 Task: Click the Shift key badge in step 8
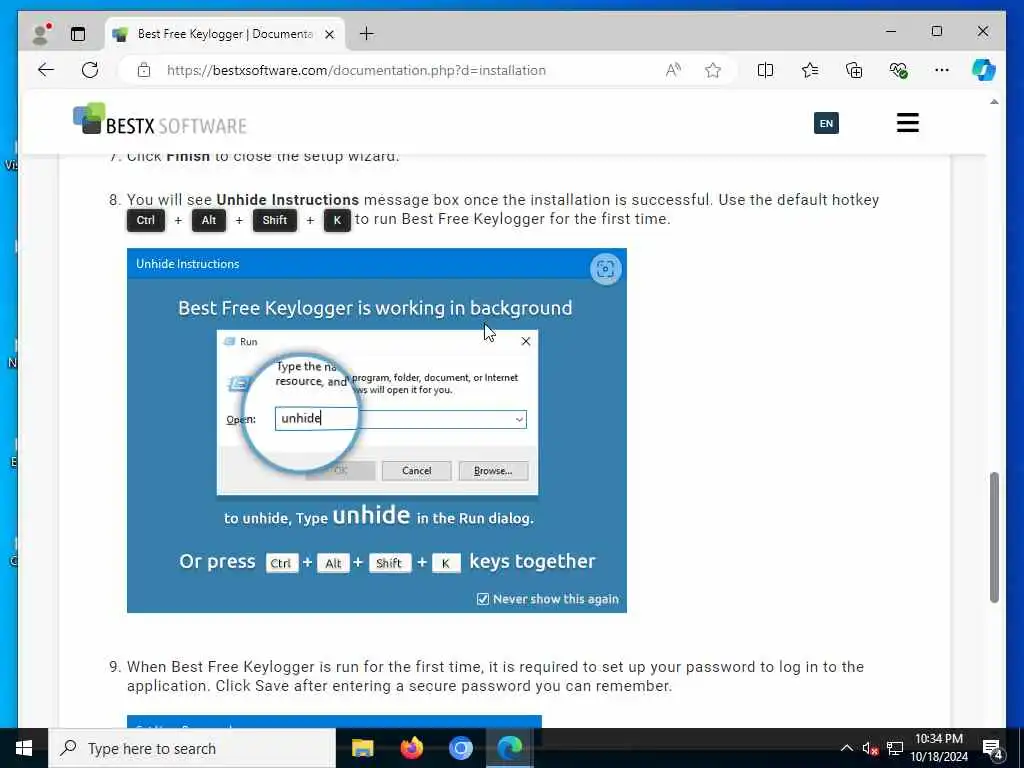click(x=274, y=220)
